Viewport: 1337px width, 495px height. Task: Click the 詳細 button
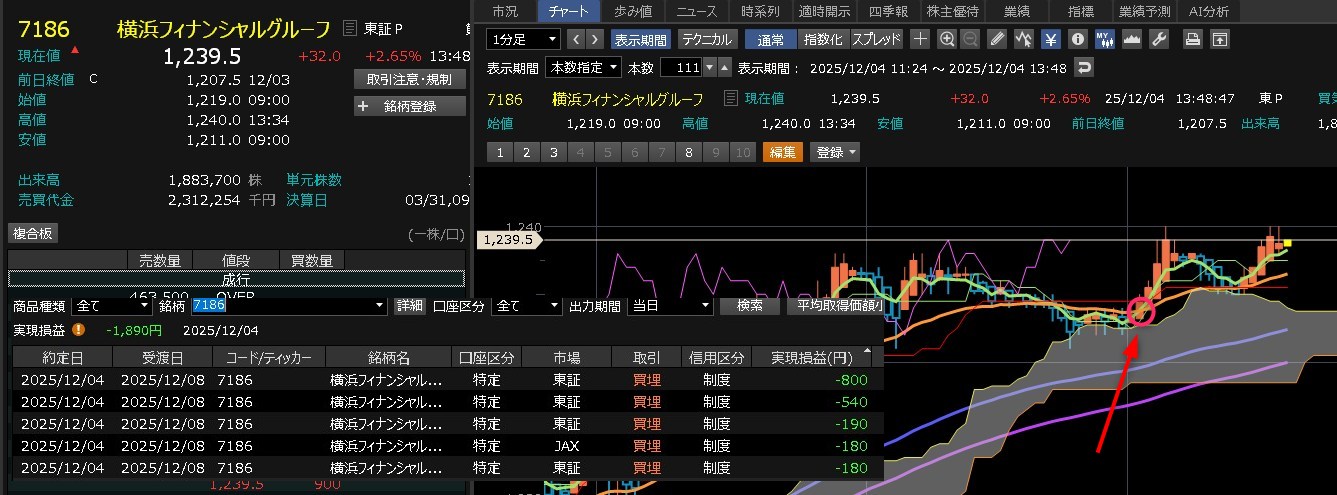point(410,305)
